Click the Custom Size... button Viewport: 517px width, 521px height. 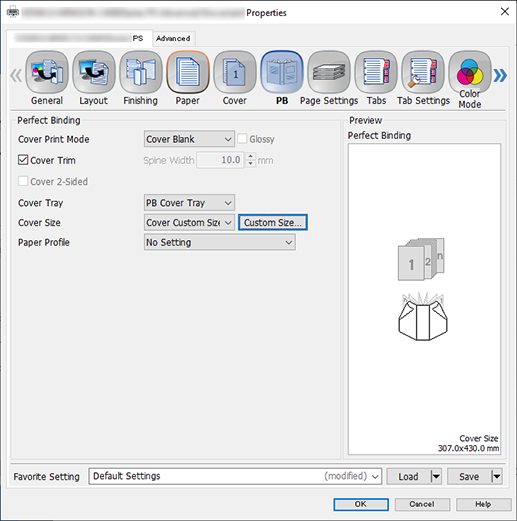tap(273, 222)
